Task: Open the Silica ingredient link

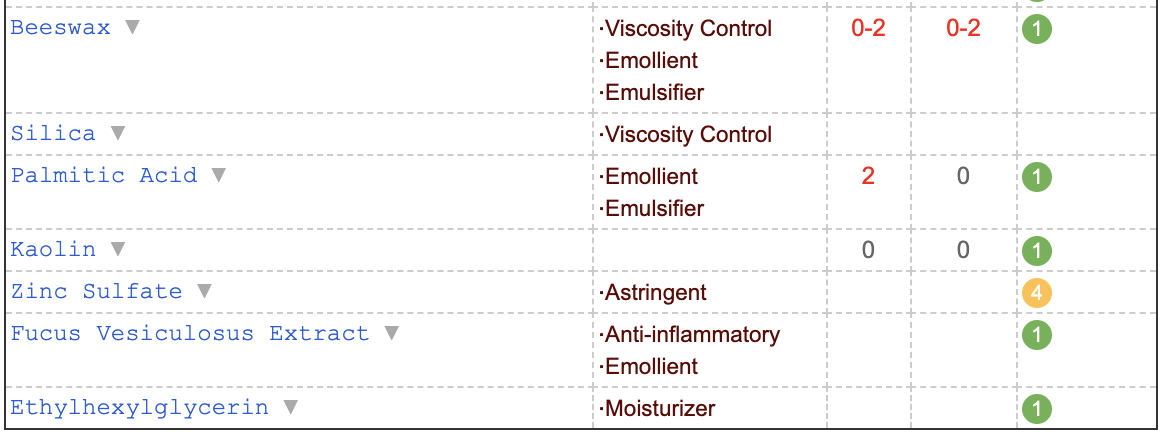Action: click(x=53, y=134)
